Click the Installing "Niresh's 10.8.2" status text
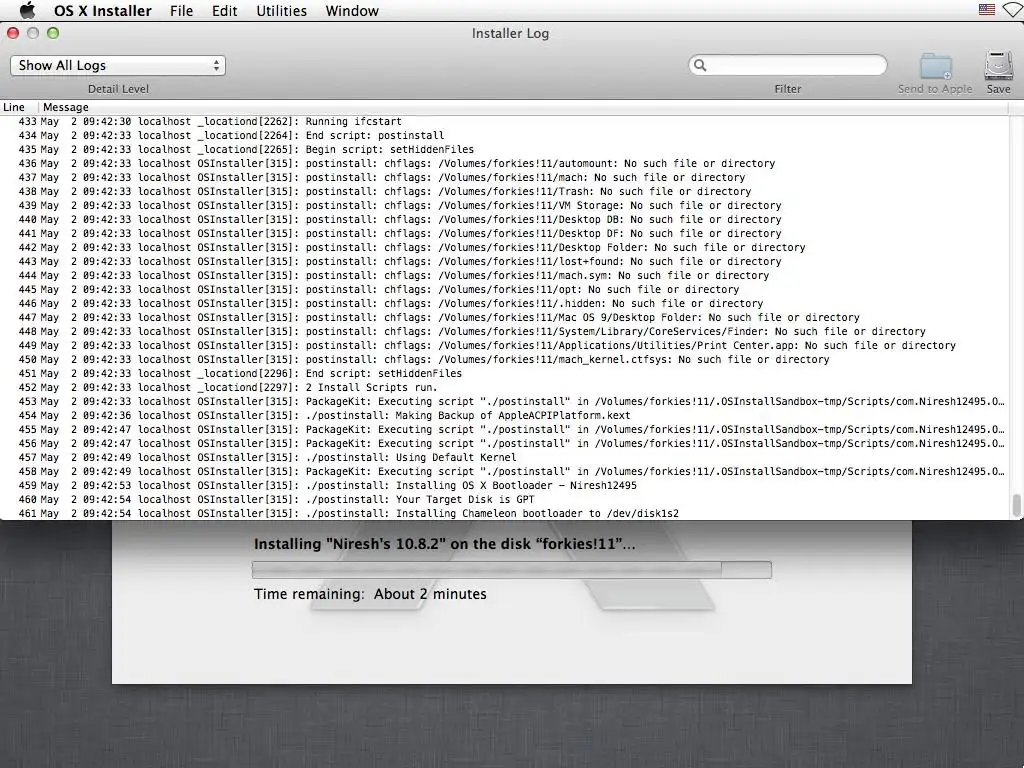Screen dimensions: 1024x768 (444, 544)
